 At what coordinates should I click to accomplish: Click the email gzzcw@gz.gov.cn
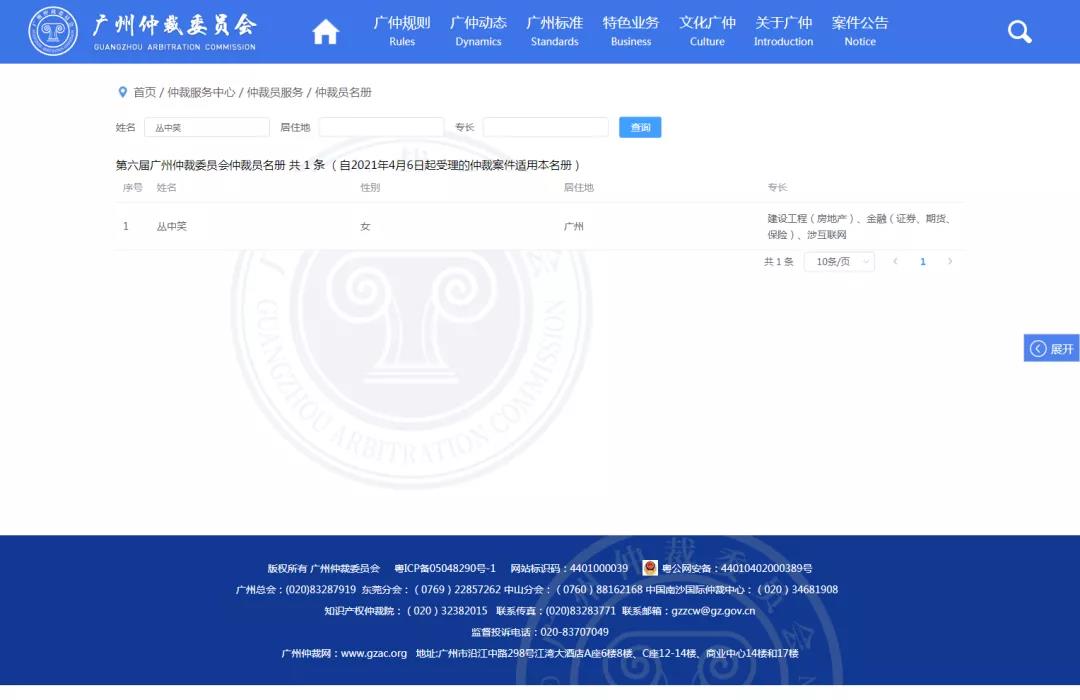(x=713, y=610)
